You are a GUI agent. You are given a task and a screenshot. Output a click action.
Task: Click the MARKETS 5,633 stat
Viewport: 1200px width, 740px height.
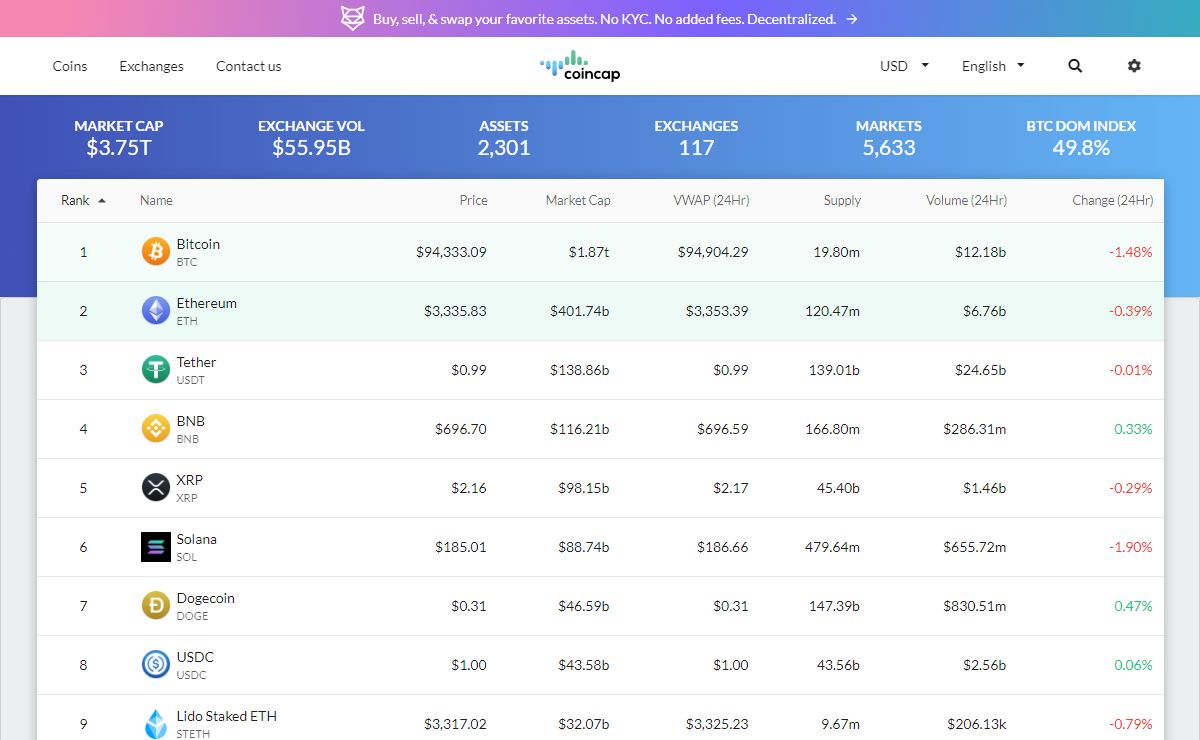(x=889, y=138)
